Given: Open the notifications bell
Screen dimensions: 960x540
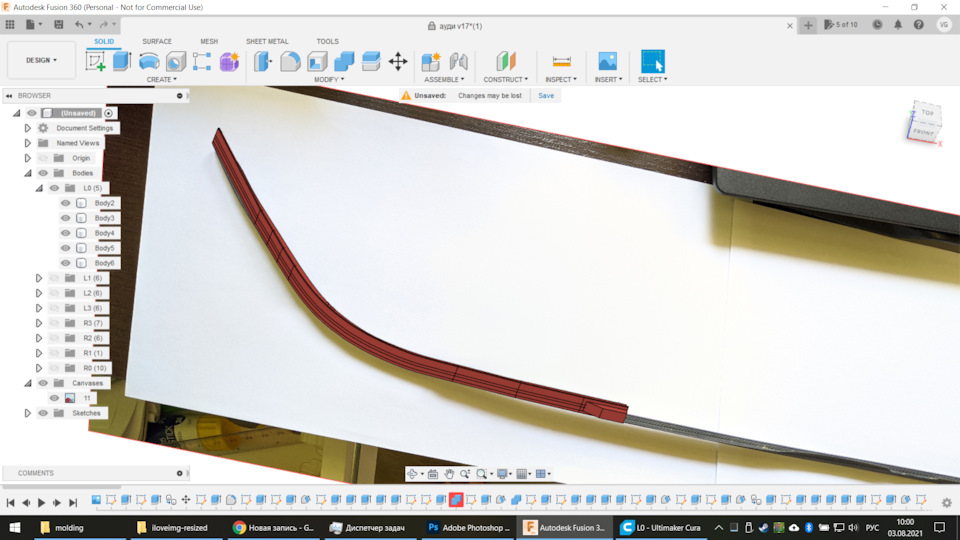Looking at the screenshot, I should click(898, 25).
